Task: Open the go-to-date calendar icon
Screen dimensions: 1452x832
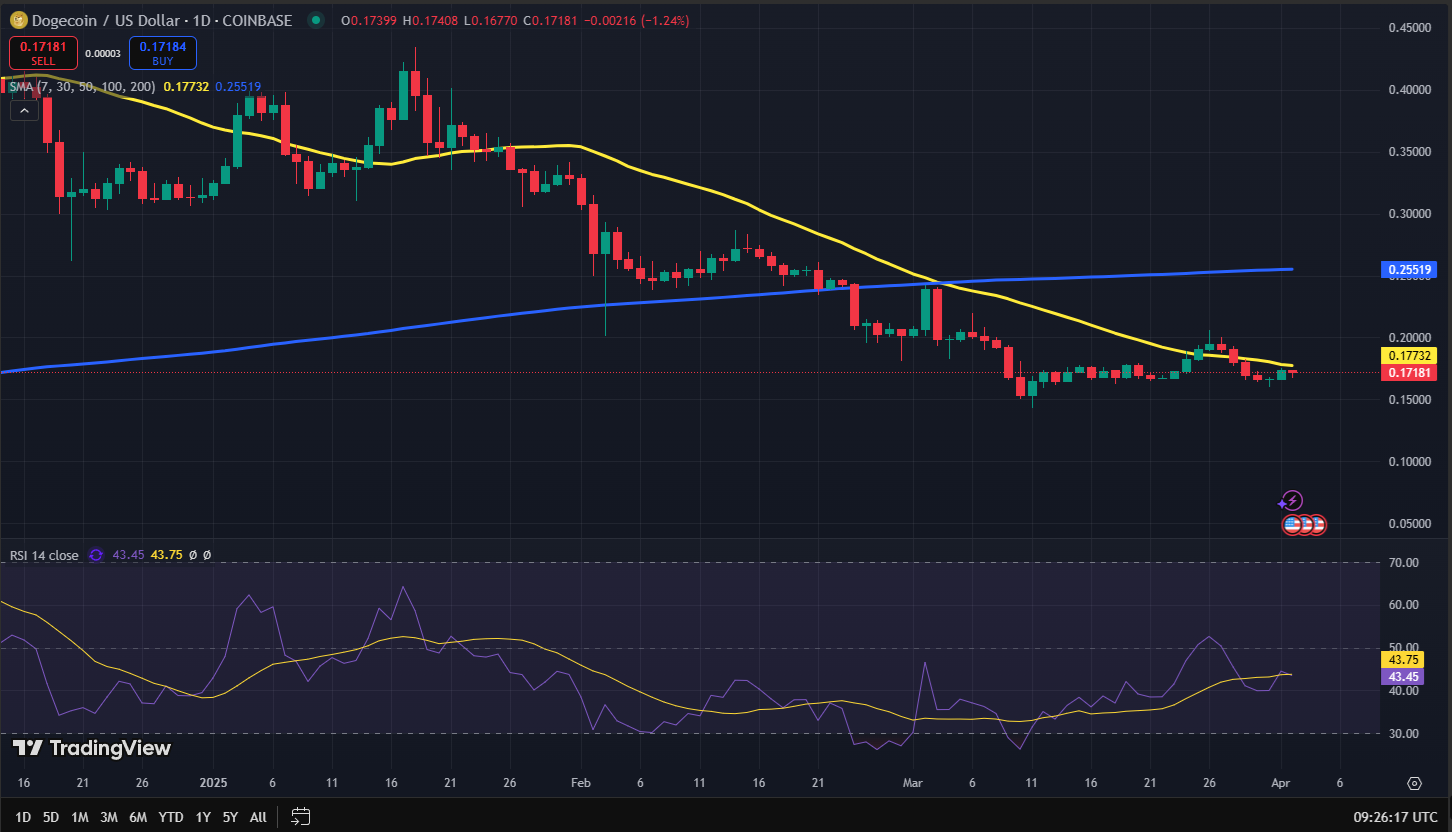Action: click(299, 817)
